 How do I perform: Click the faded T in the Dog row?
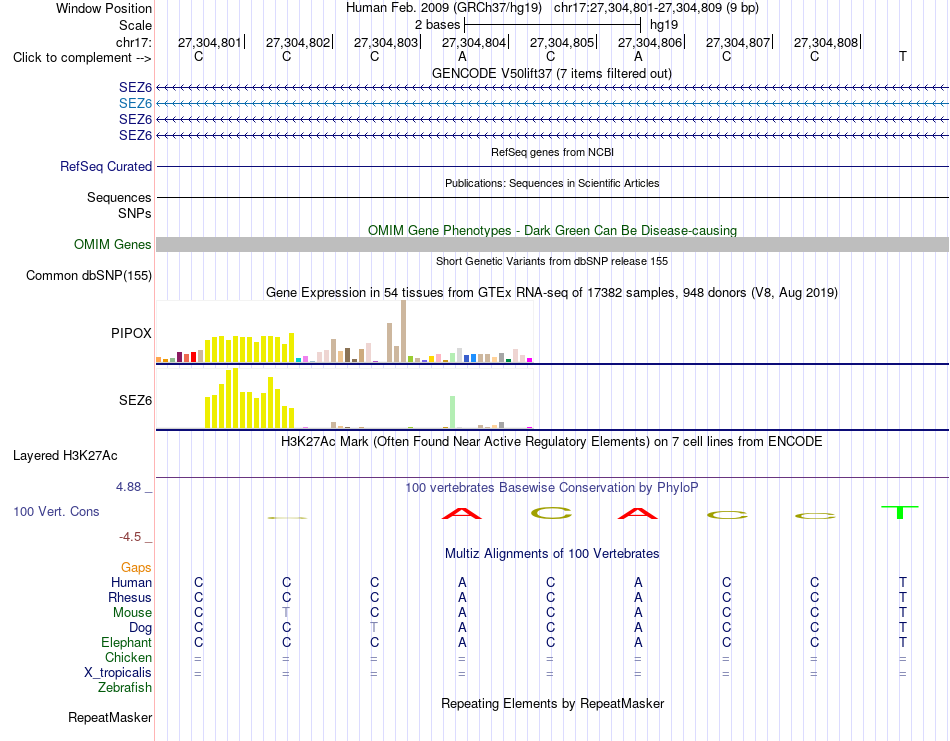point(374,627)
